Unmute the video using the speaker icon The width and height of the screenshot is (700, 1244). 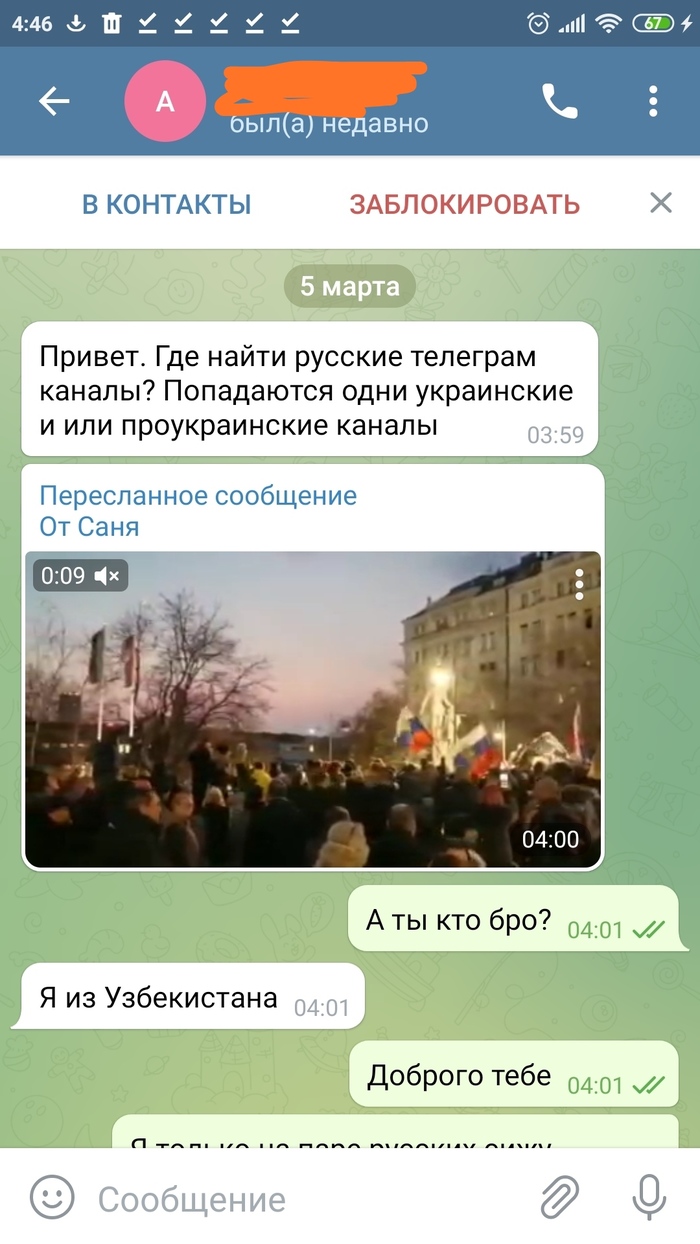[x=107, y=576]
